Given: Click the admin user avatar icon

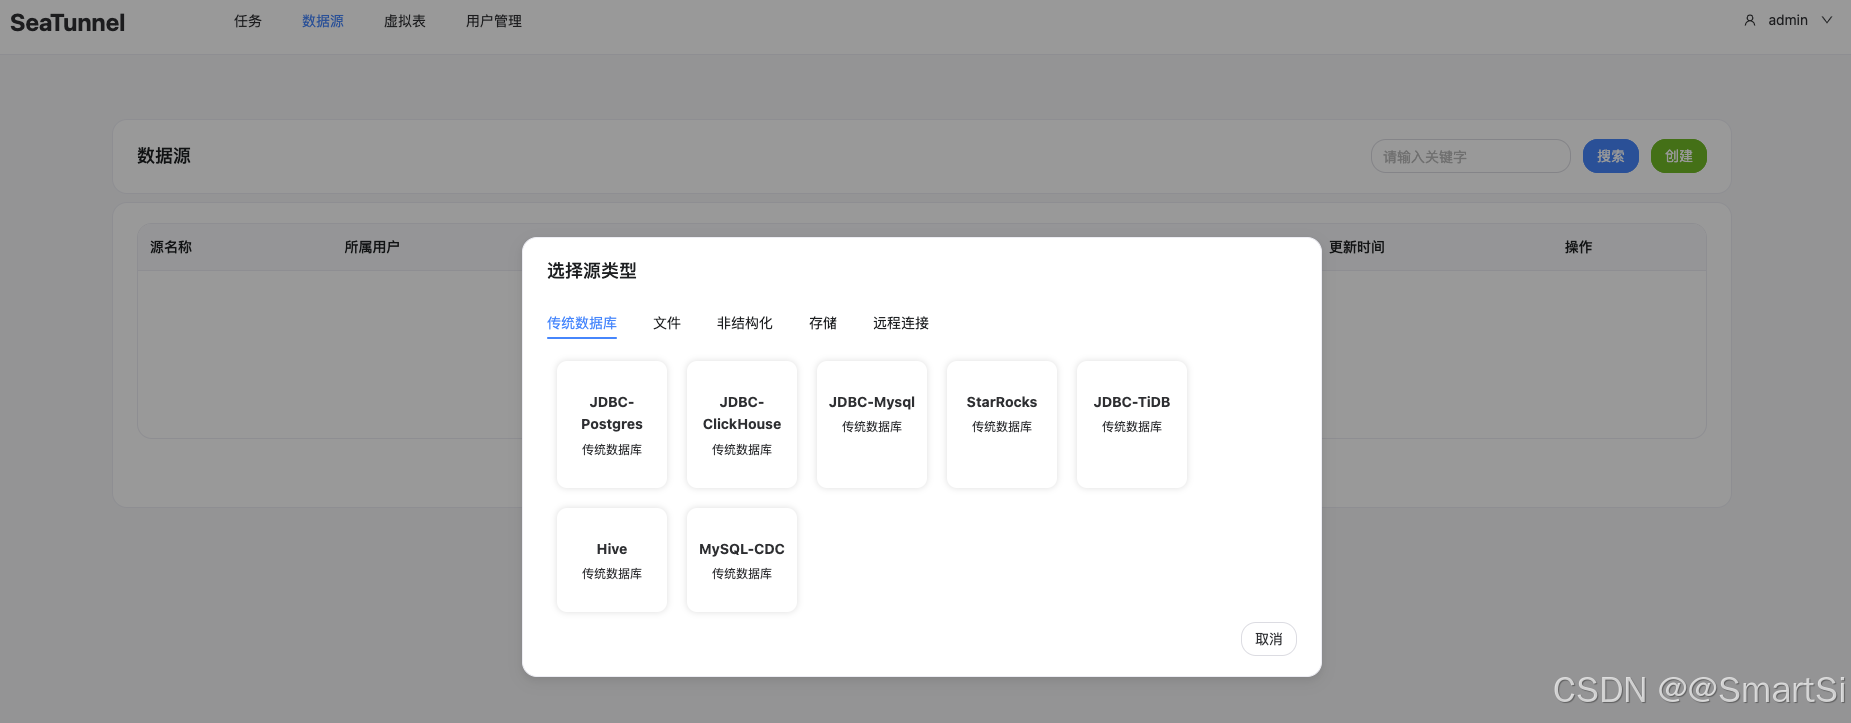Looking at the screenshot, I should tap(1750, 20).
